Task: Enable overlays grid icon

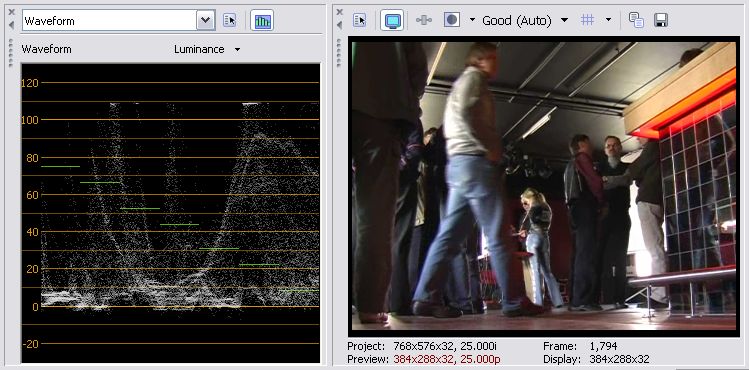Action: coord(587,20)
